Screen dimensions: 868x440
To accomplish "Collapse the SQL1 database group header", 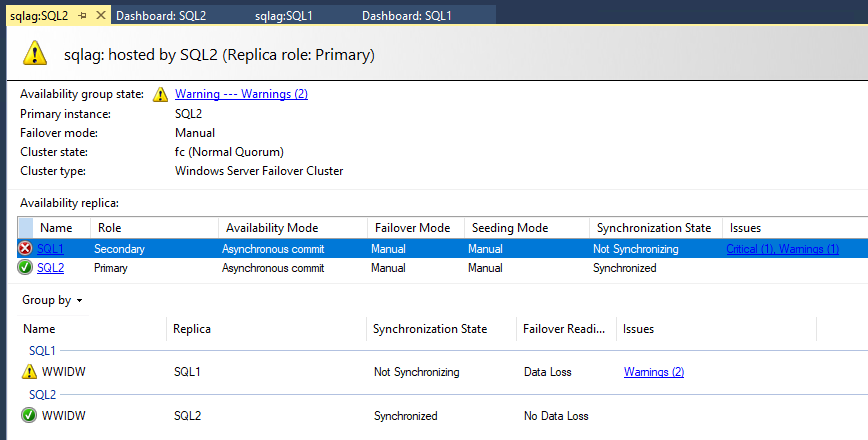I will click(x=42, y=351).
